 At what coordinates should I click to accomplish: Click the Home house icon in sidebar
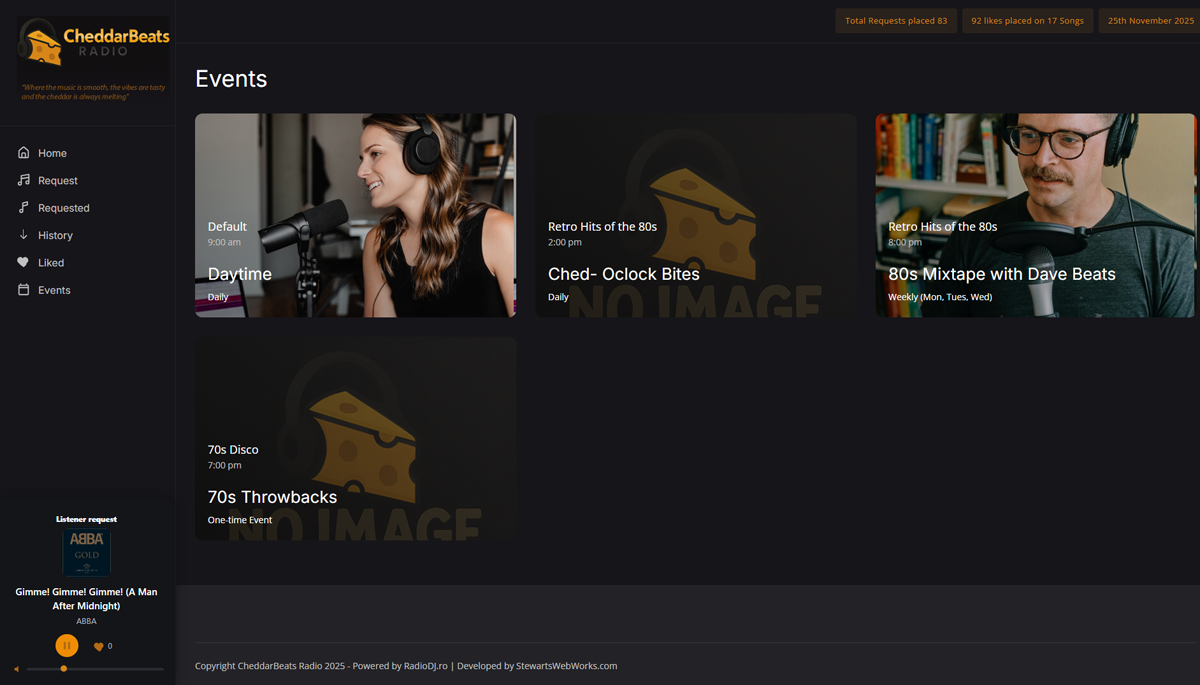[x=24, y=153]
